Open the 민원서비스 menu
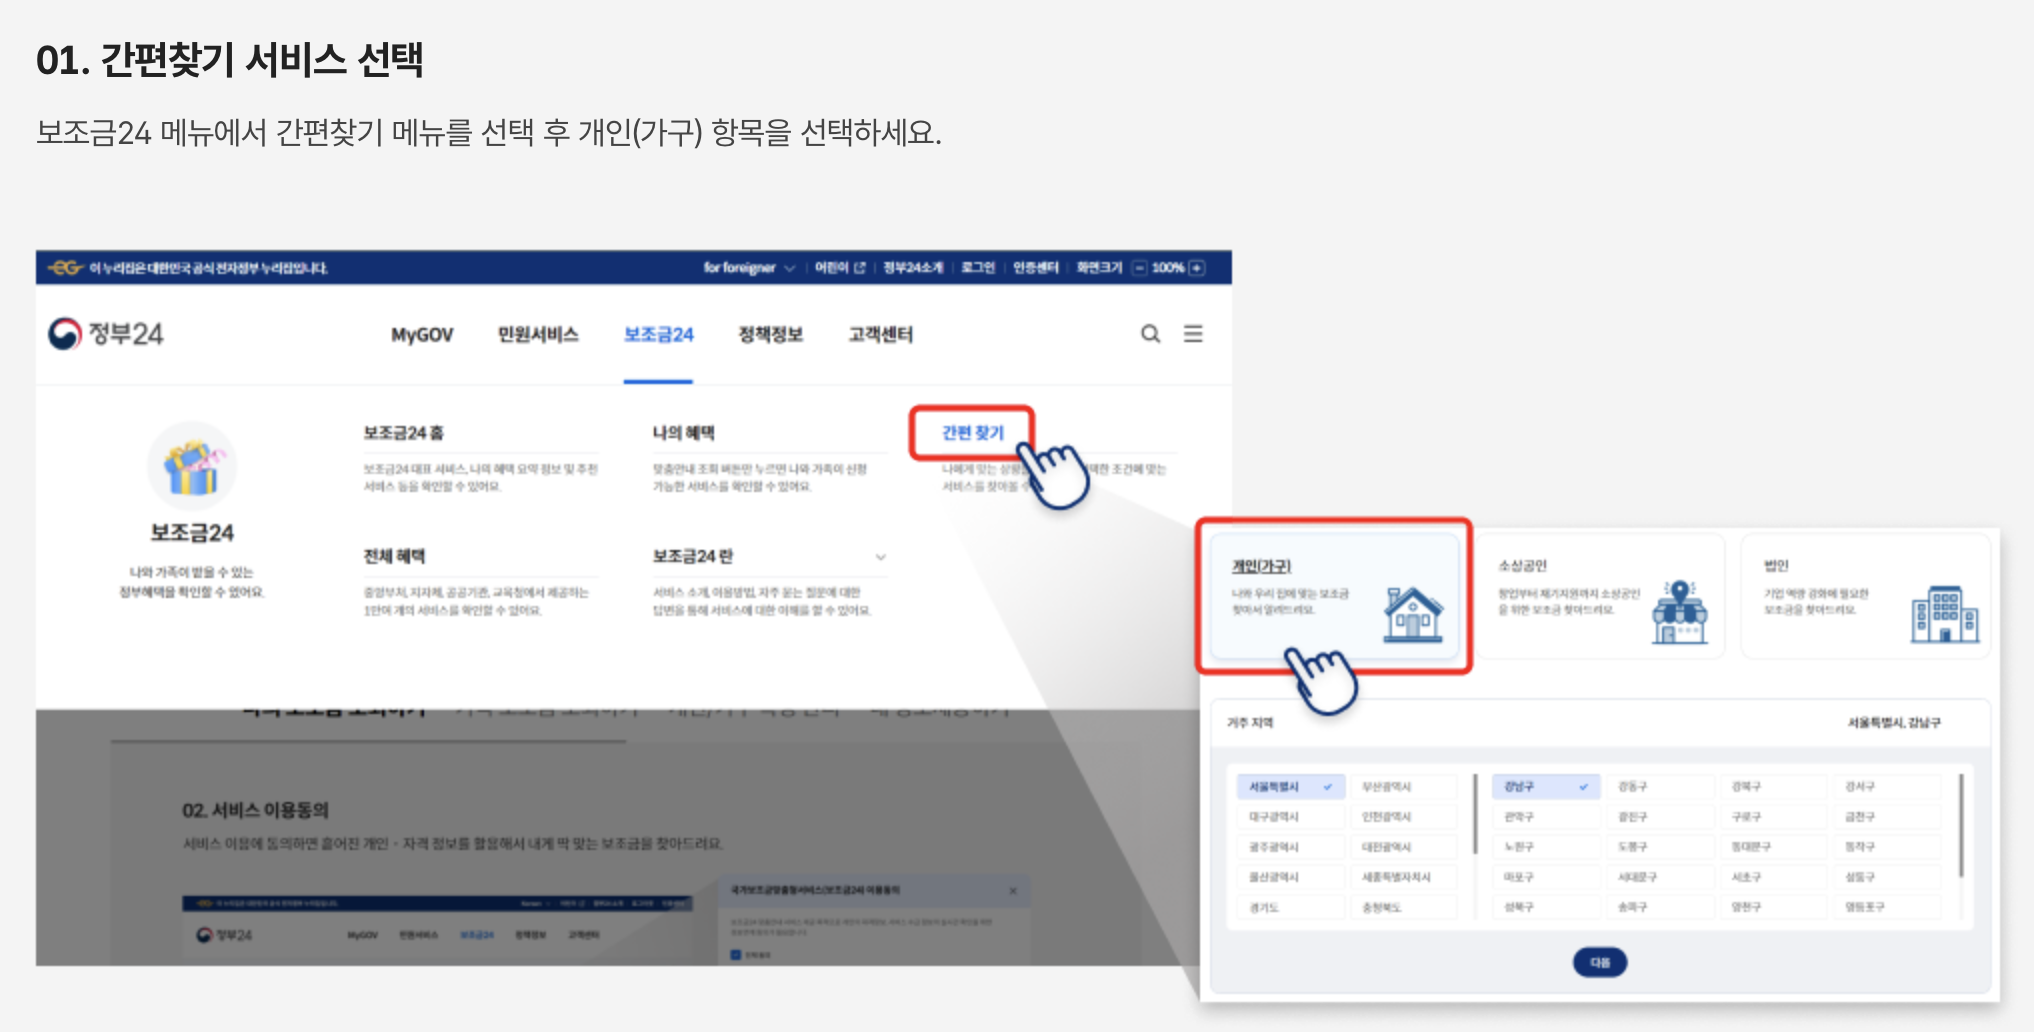 (538, 335)
